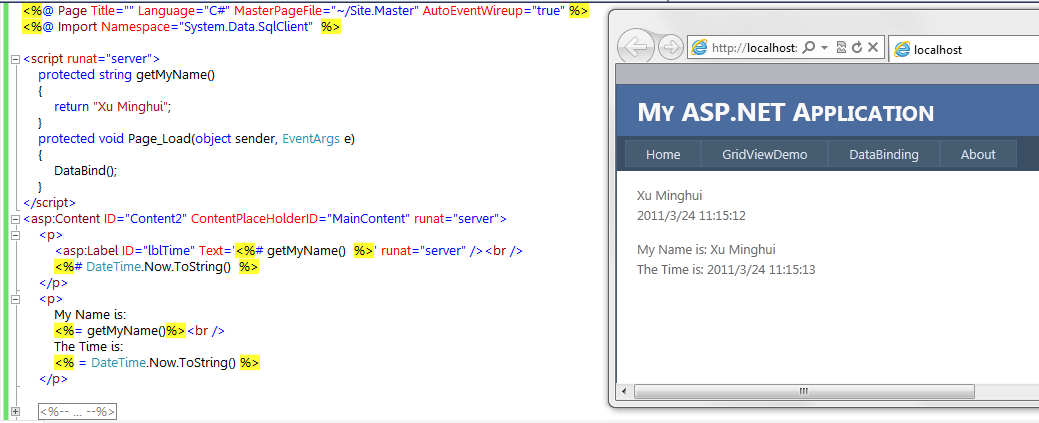
Task: Refresh the localhost page
Action: 857,48
